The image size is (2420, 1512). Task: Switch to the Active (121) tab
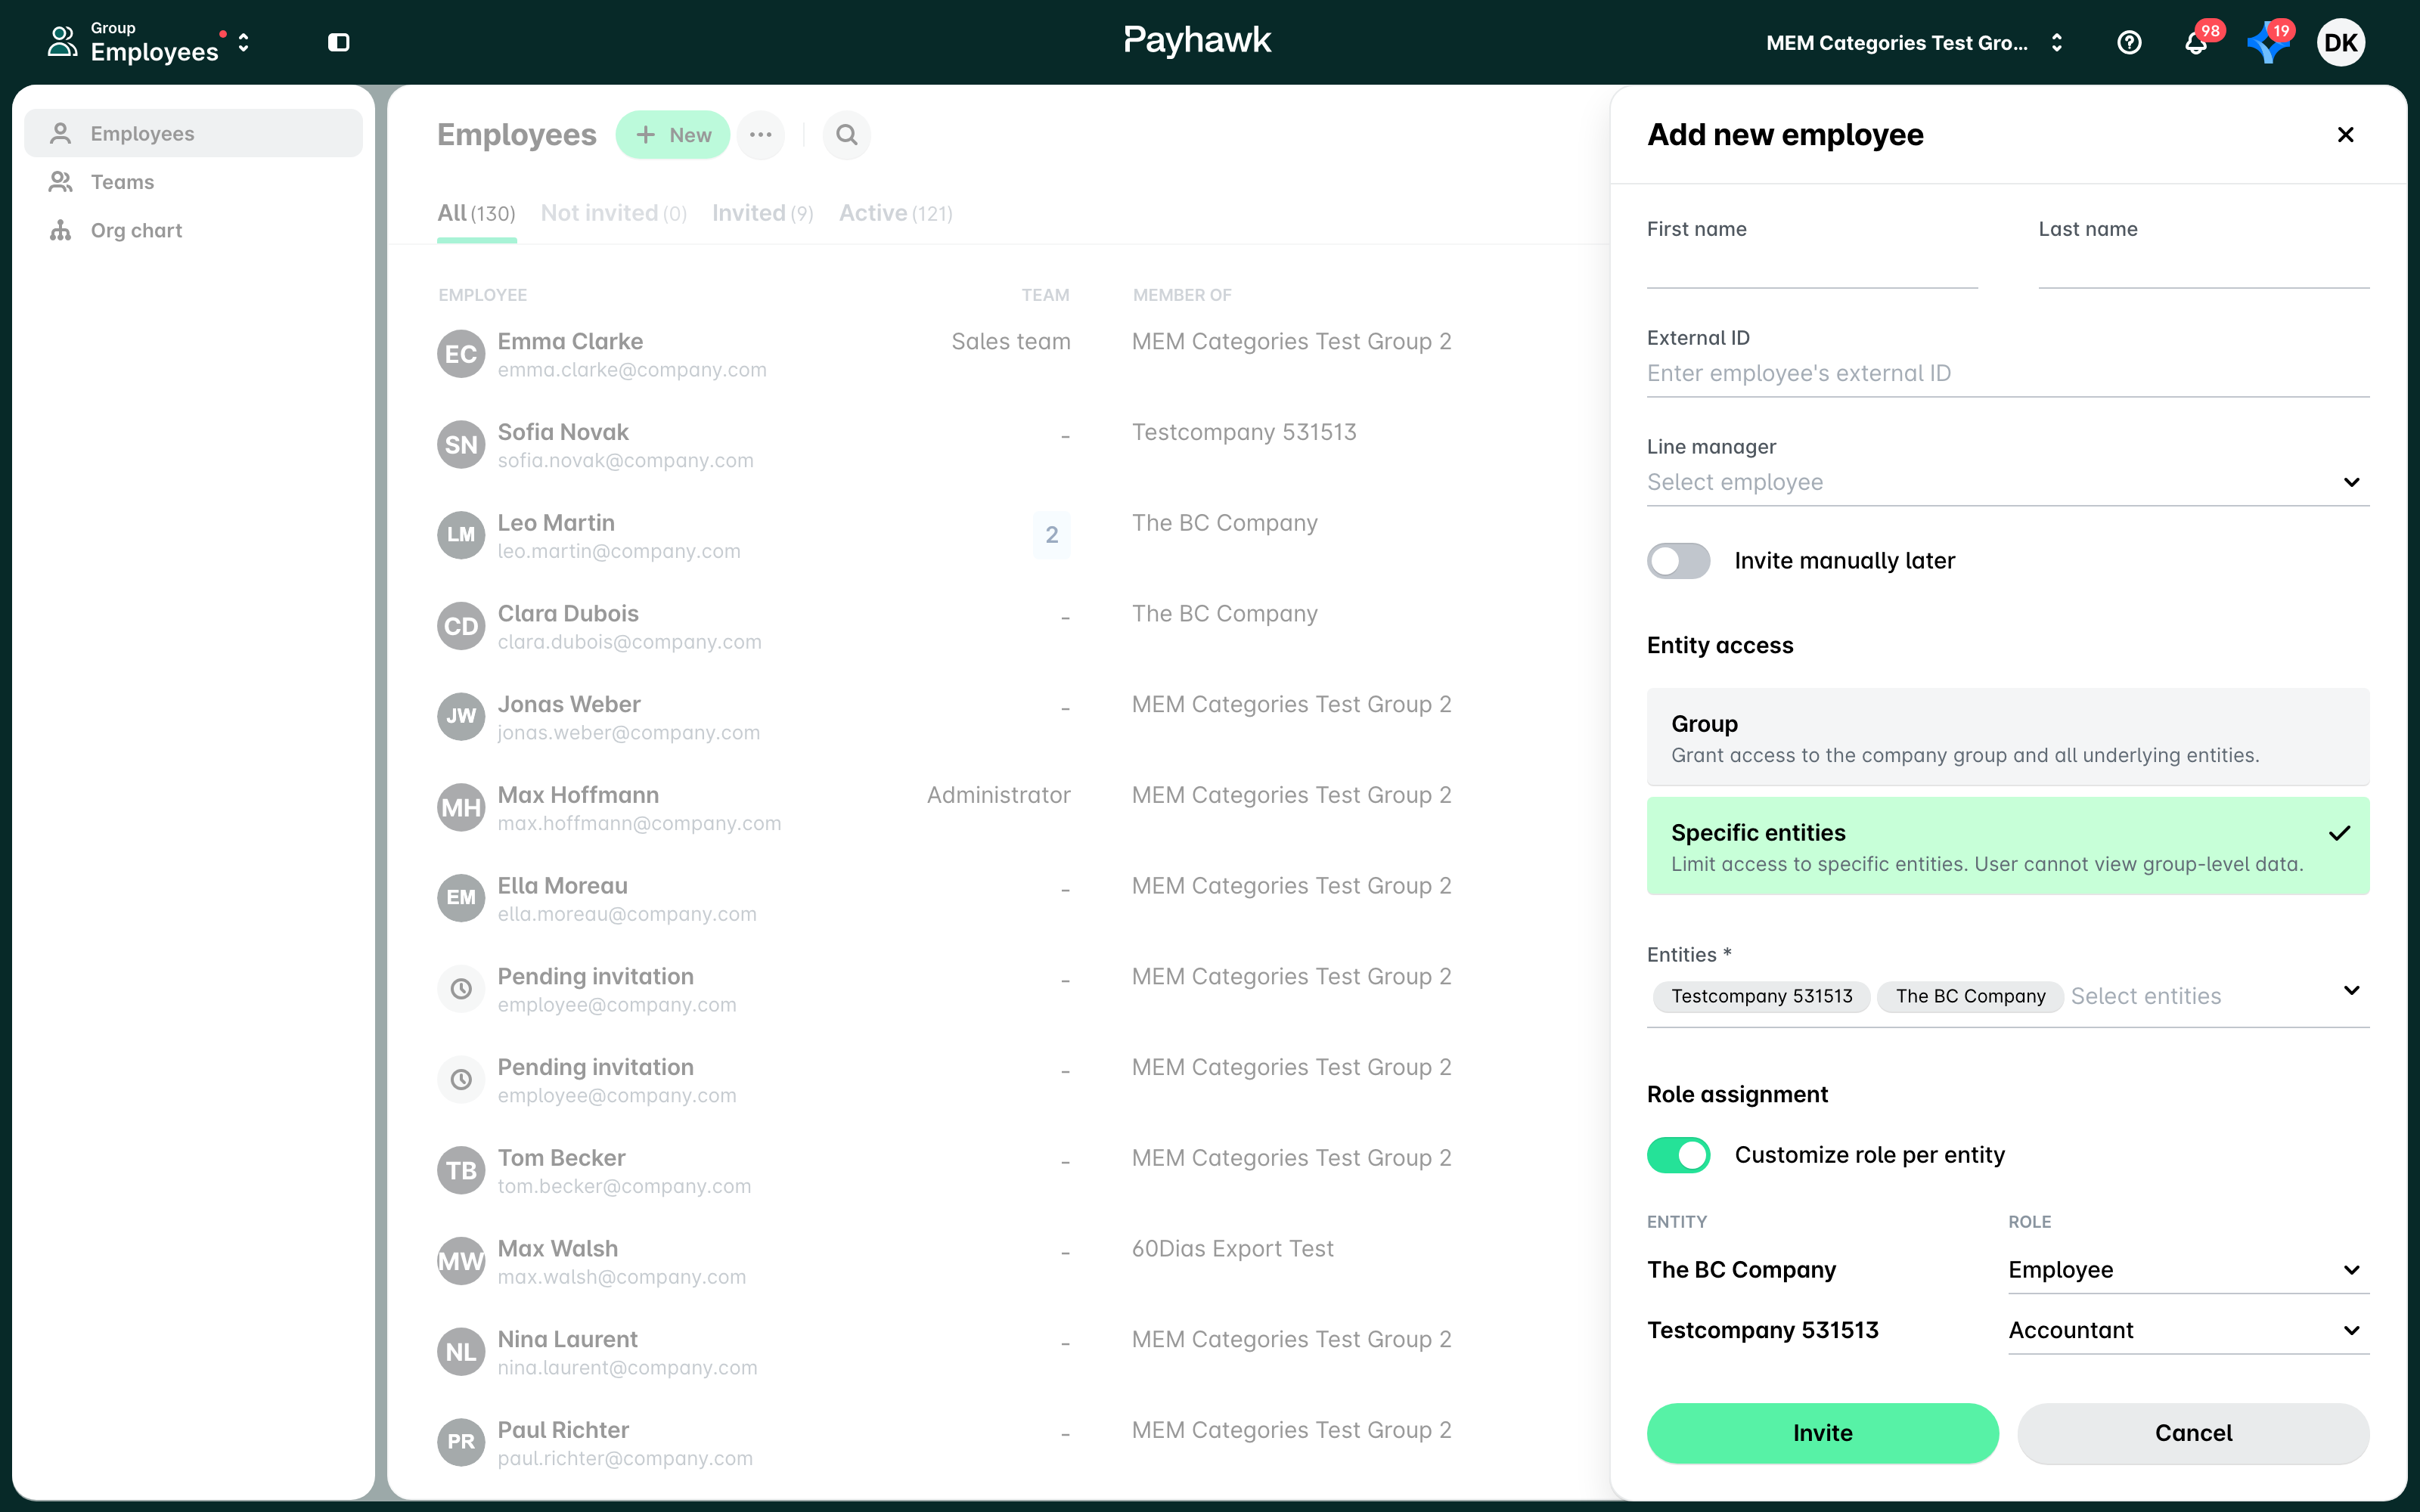point(895,213)
